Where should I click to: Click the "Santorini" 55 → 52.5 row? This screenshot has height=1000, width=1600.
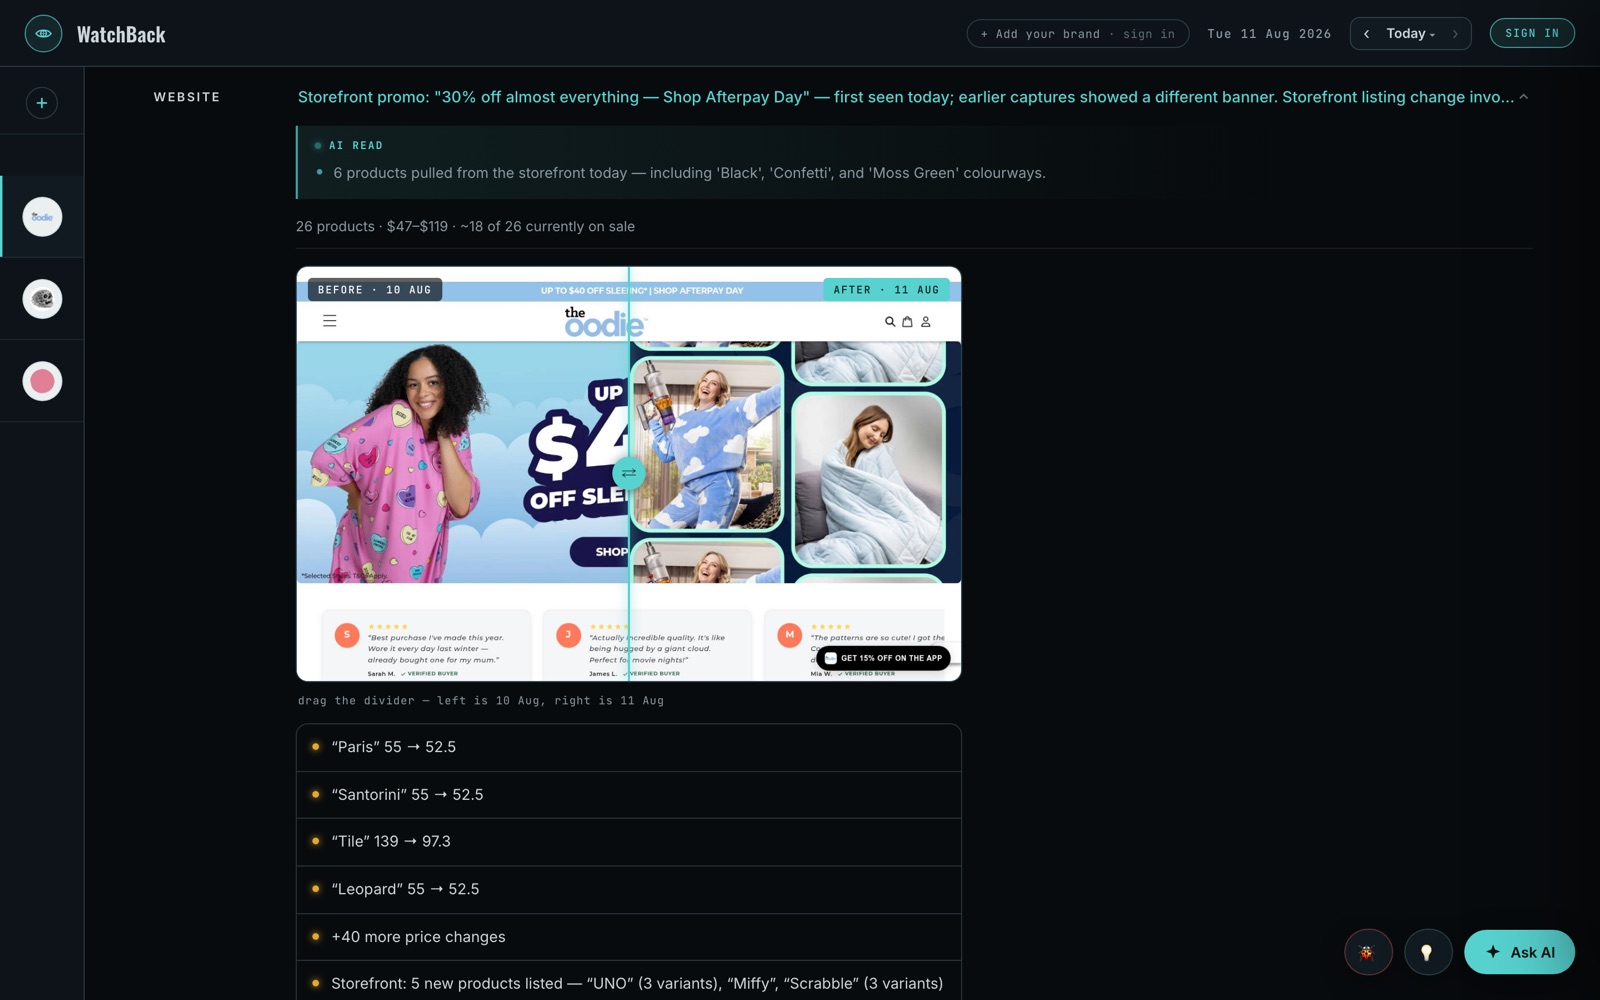[x=629, y=795]
